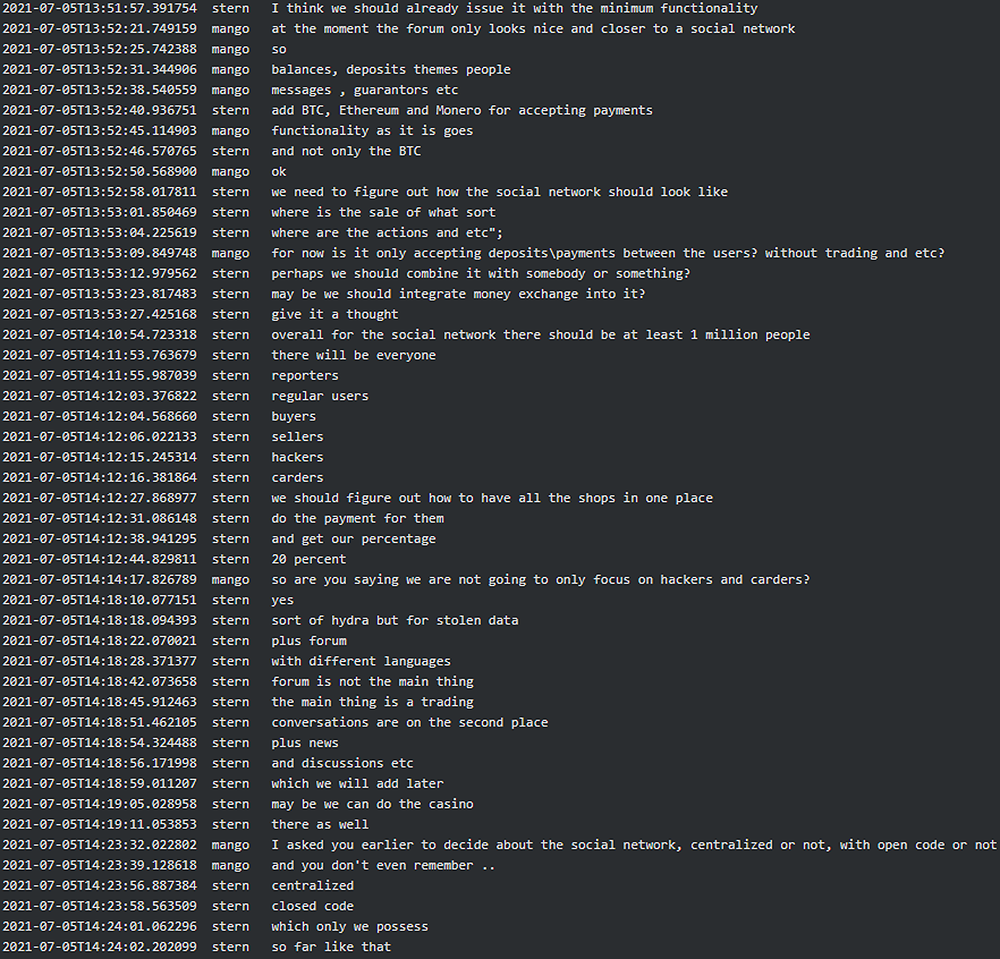Click the 'plus news' message
1000x959 pixels.
click(304, 743)
